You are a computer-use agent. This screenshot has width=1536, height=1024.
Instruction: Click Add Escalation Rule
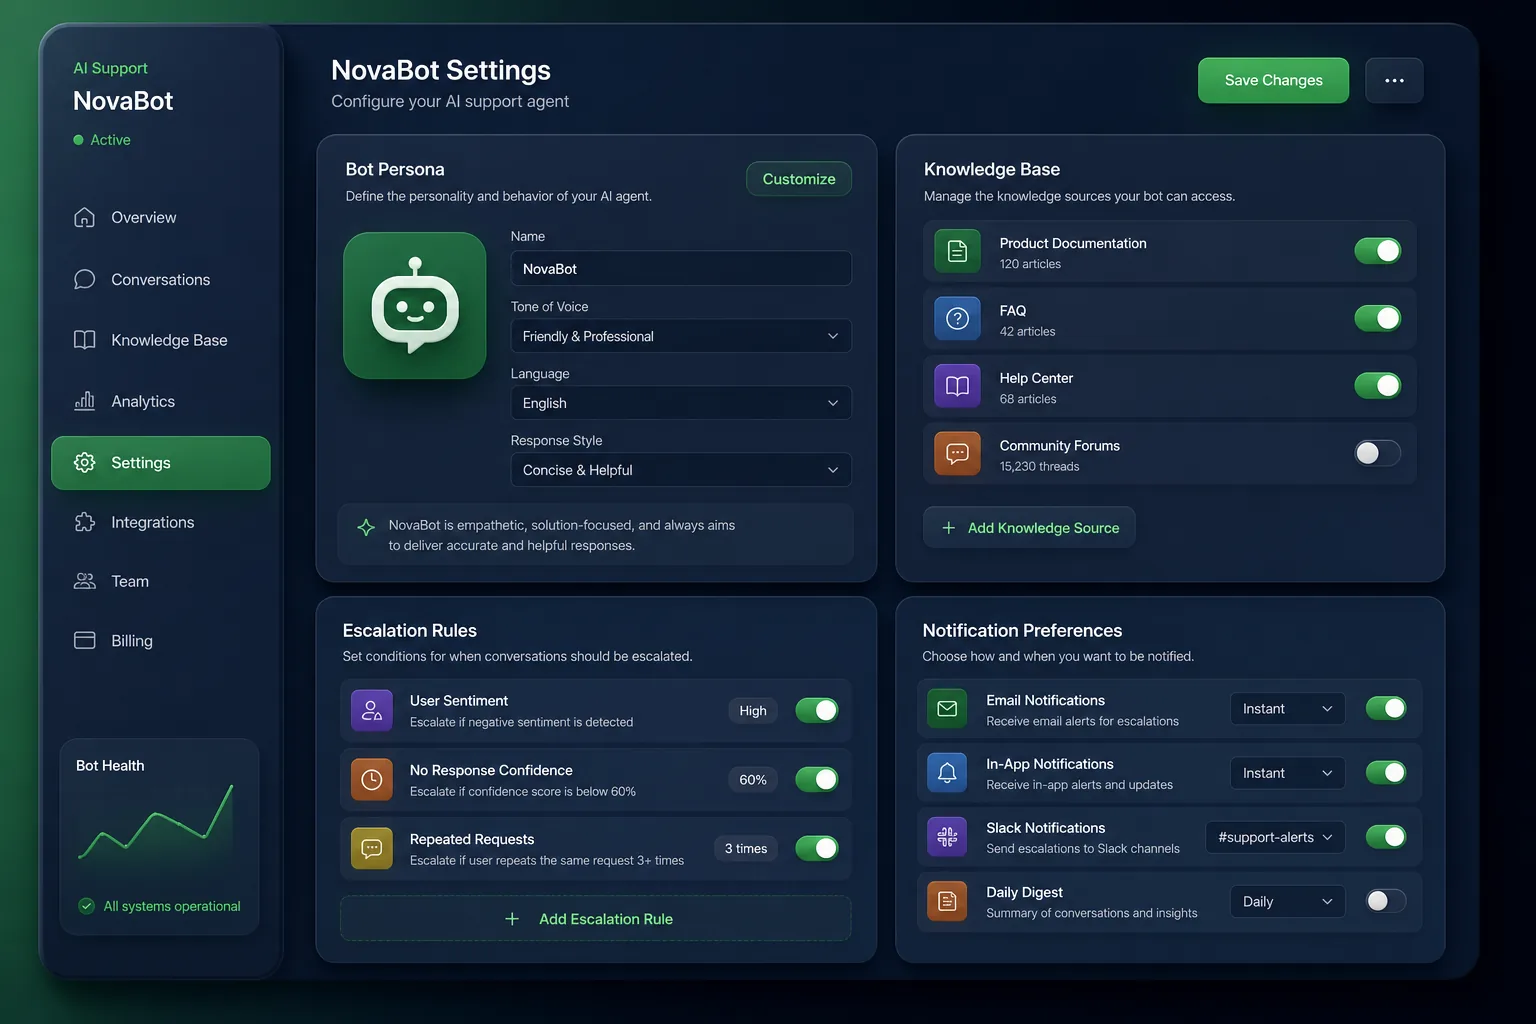coord(596,919)
